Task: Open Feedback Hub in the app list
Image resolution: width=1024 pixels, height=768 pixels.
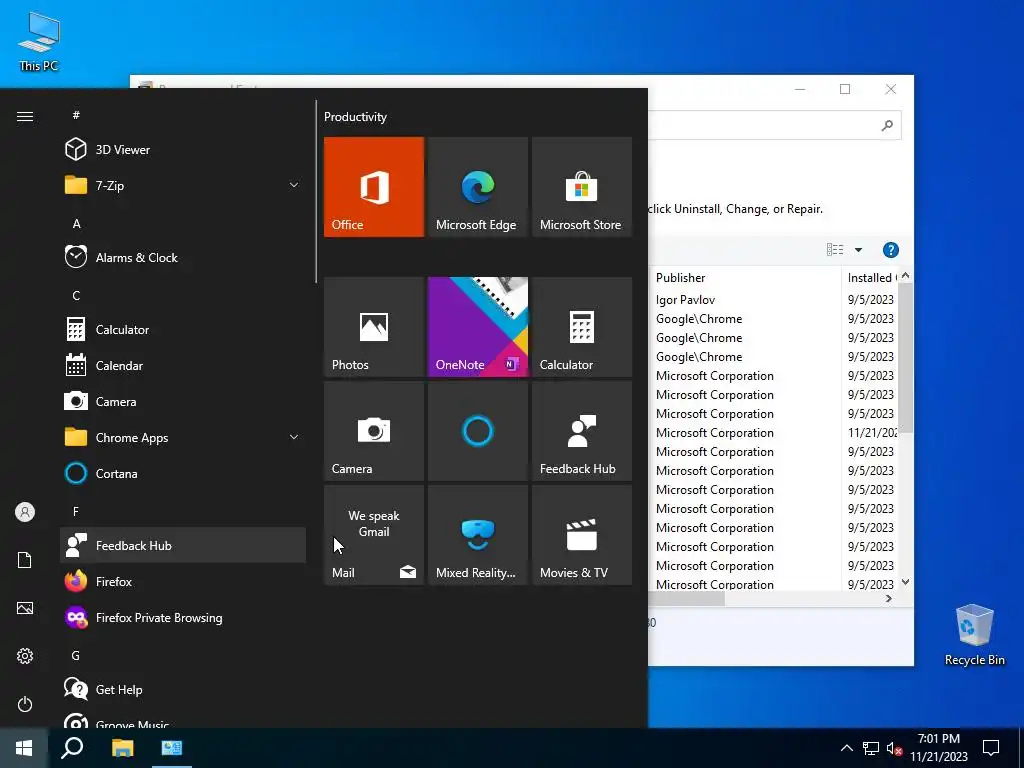Action: click(183, 545)
